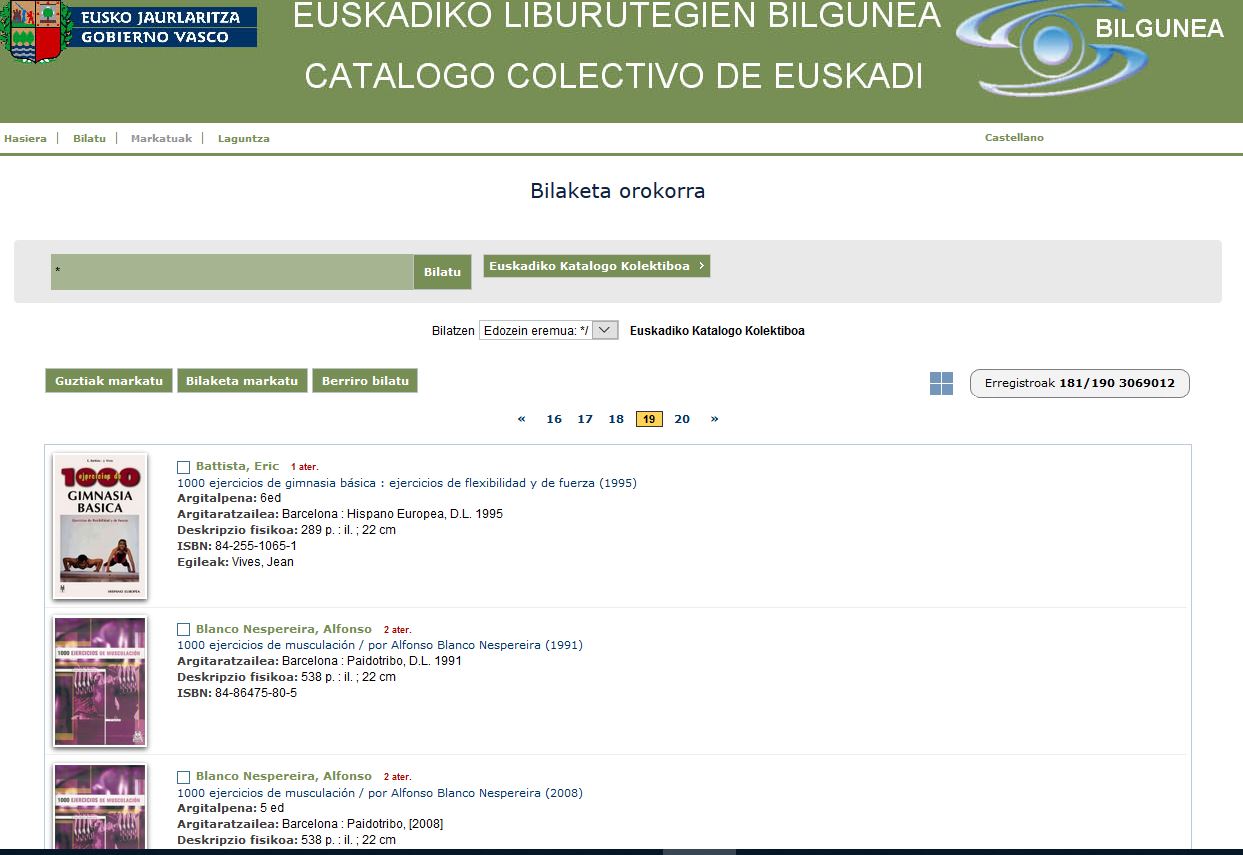Screen dimensions: 1243x855
Task: Click into the search text field
Action: [231, 272]
